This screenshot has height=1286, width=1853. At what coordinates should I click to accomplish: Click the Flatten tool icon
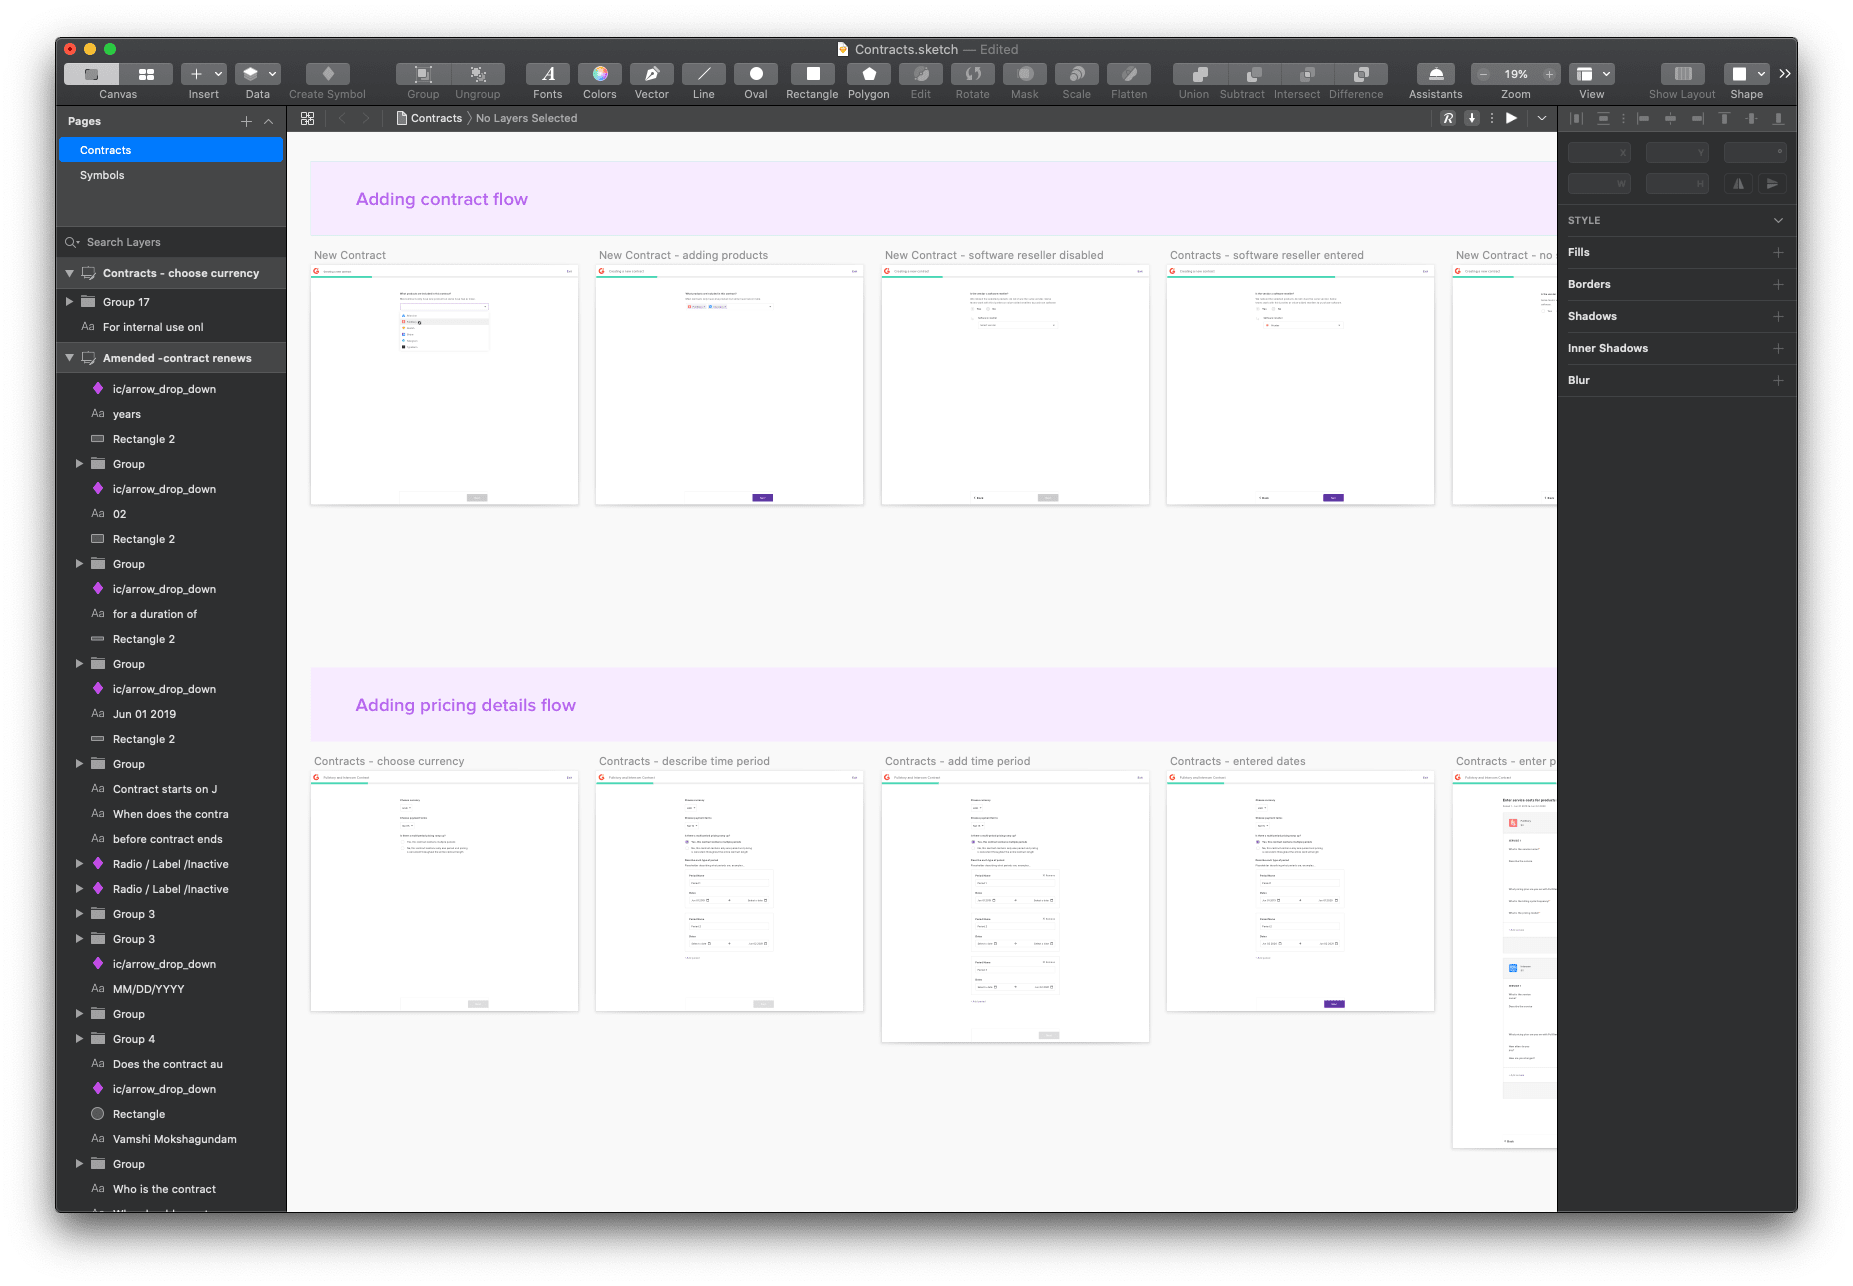pyautogui.click(x=1129, y=74)
